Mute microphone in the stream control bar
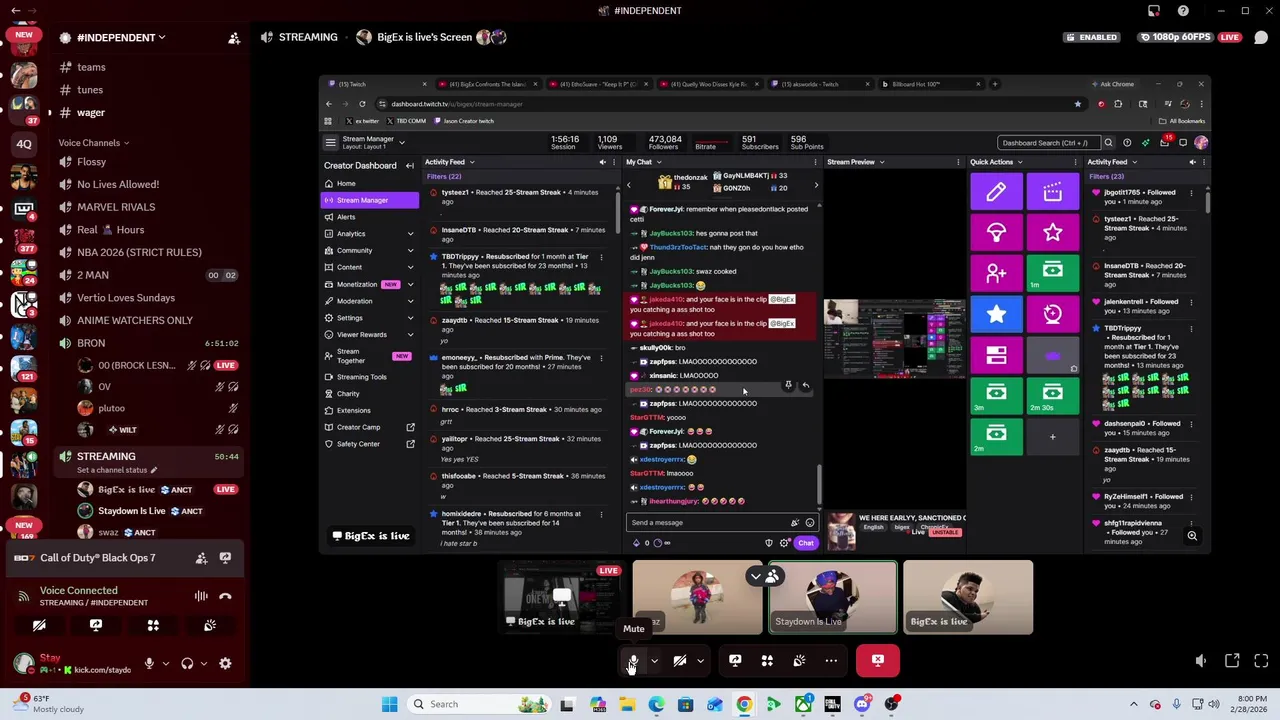 pos(633,660)
